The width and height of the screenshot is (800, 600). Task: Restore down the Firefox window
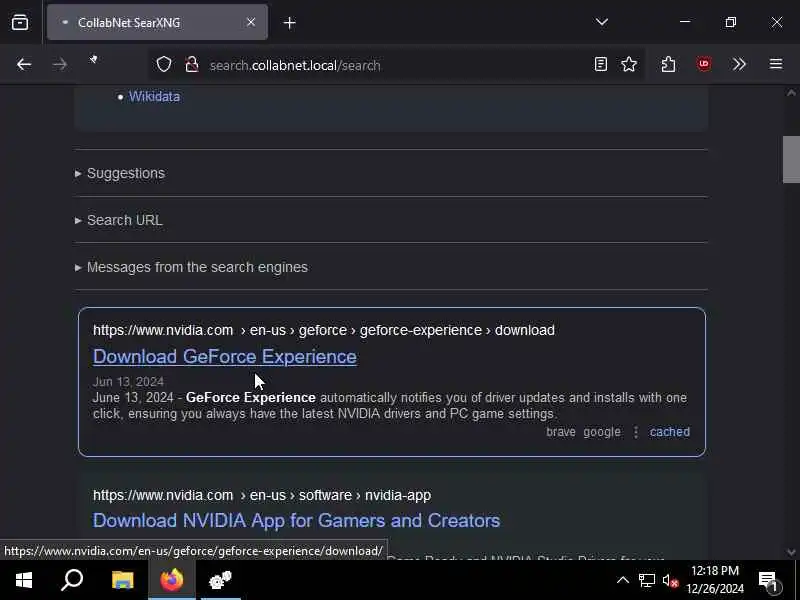[731, 22]
